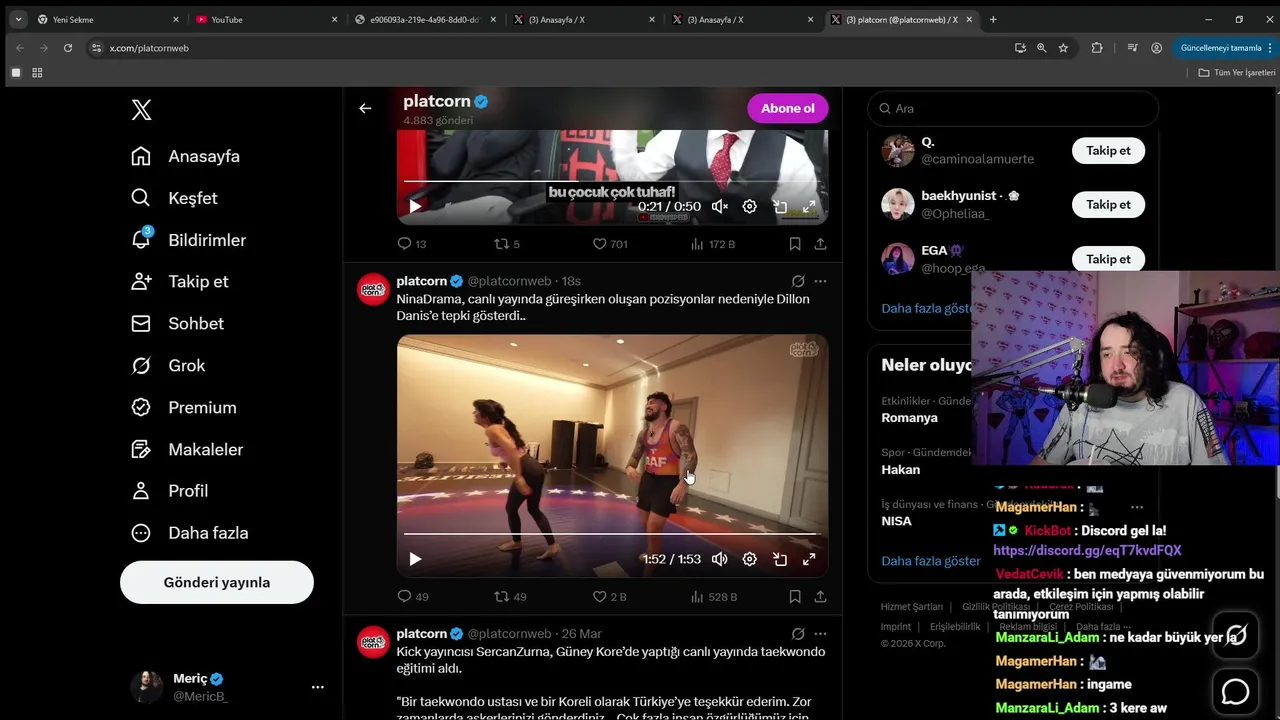Open the Hizmet Şartları footer link

pyautogui.click(x=912, y=607)
